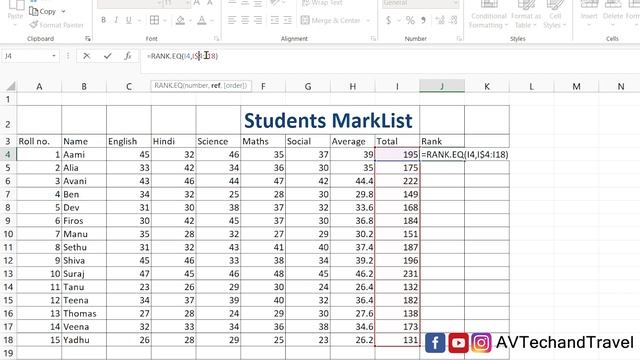Increase decimal places
Image resolution: width=640 pixels, height=360 pixels.
440,20
